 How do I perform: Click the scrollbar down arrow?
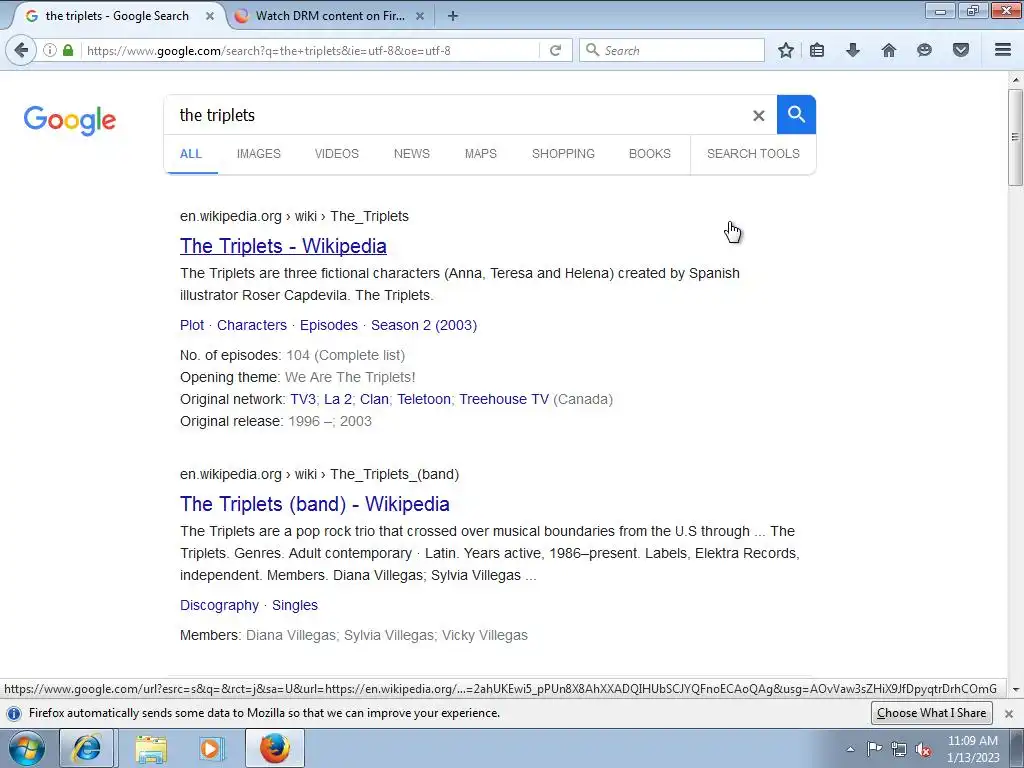pos(1015,689)
